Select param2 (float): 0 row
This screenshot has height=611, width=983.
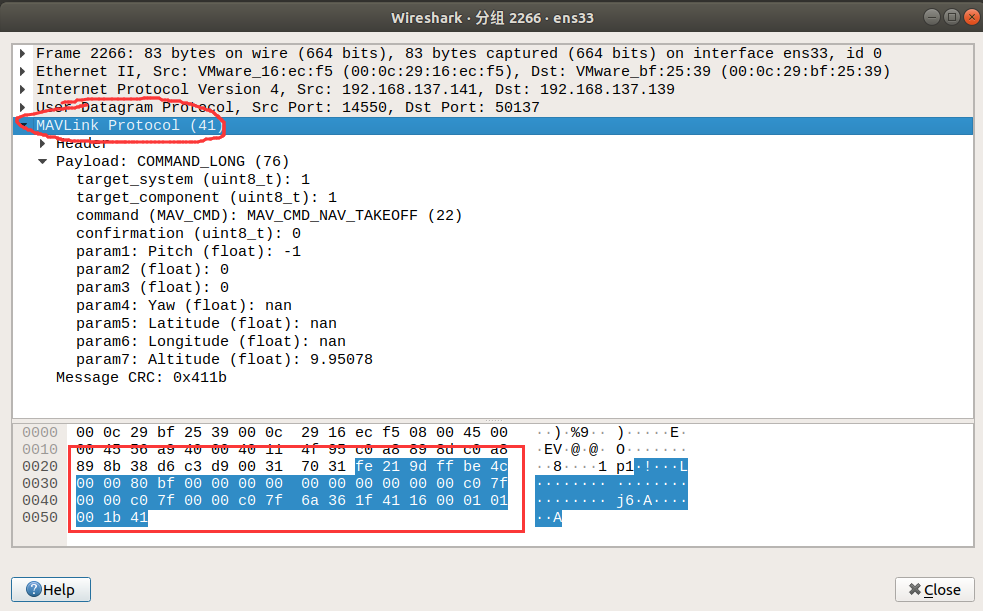[152, 269]
